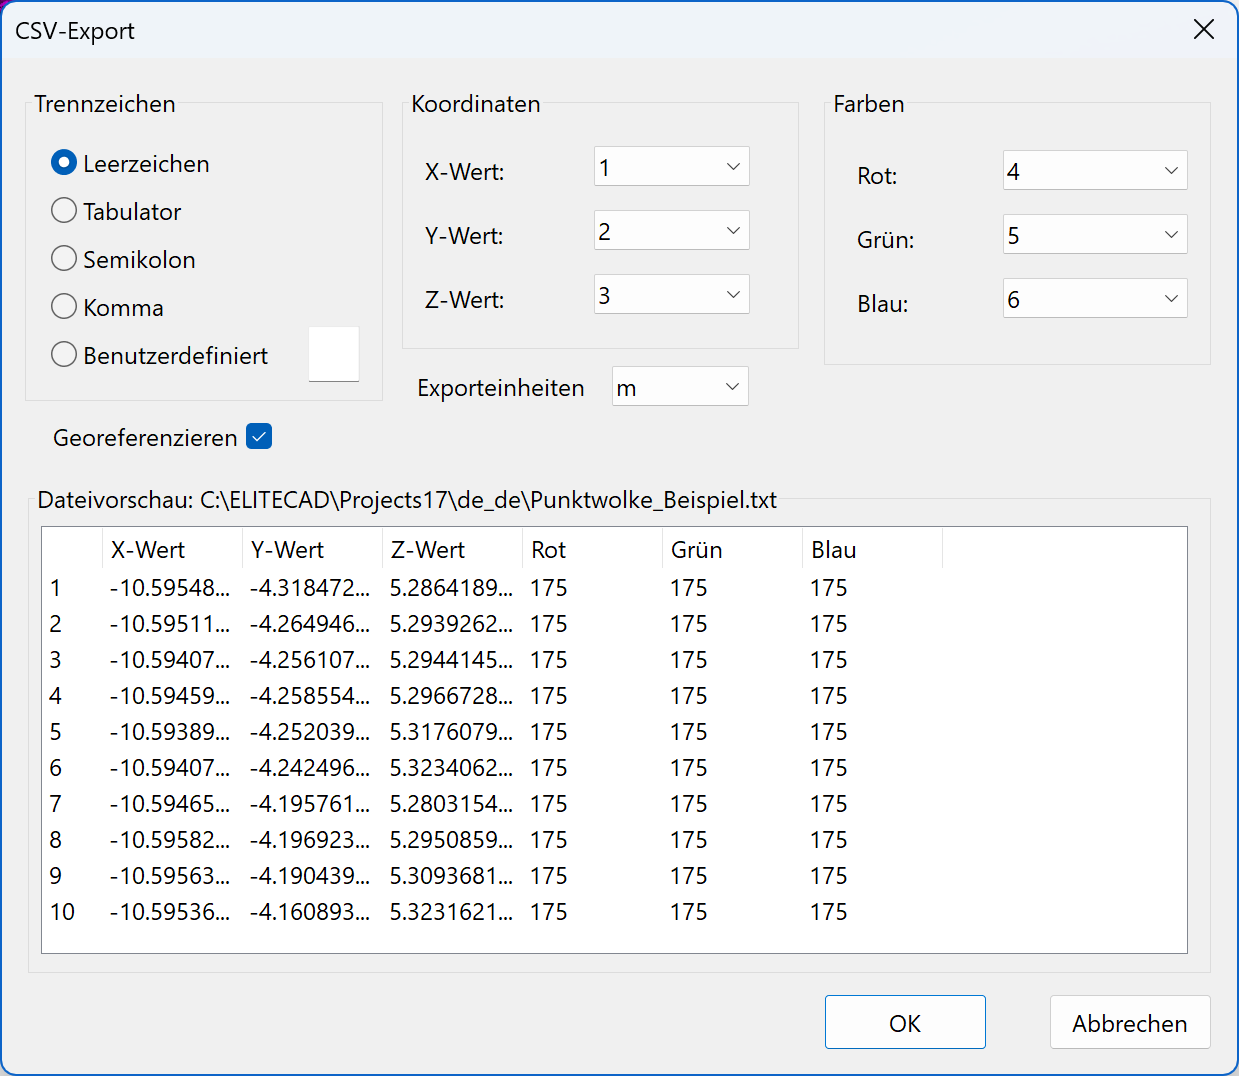The image size is (1239, 1076).
Task: Click the custom separator text field
Action: (x=333, y=354)
